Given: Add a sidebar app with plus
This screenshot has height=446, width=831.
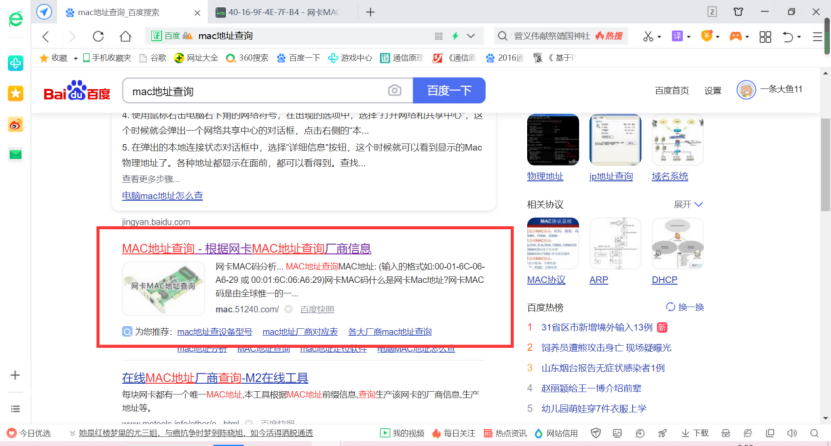Looking at the screenshot, I should point(15,375).
